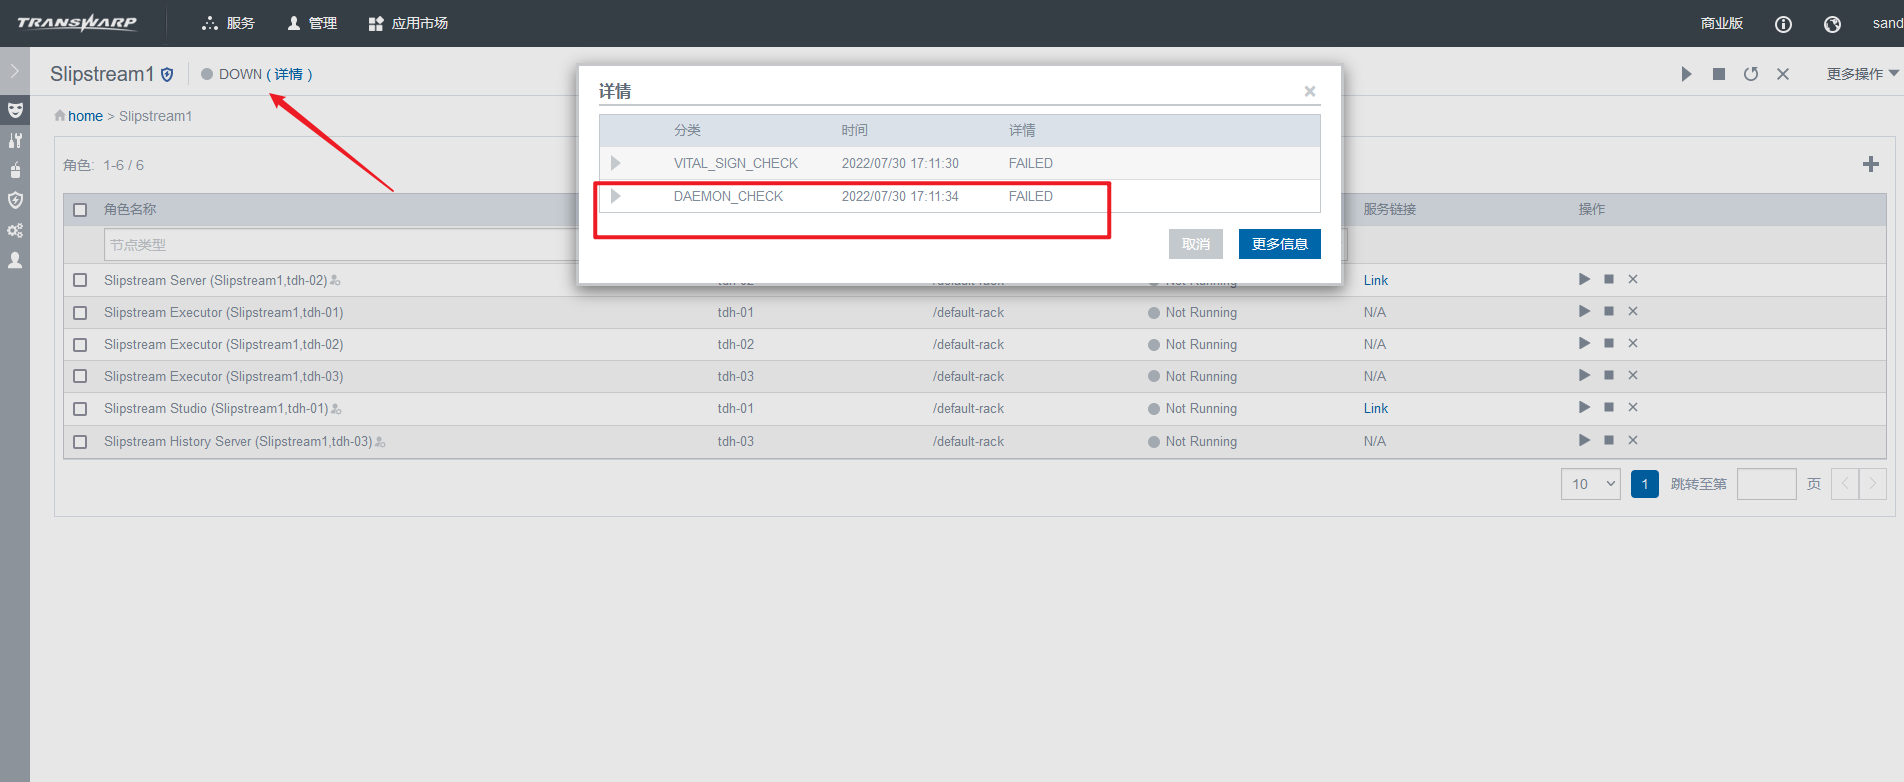Start Slipstream Executor tdh-02 role
The height and width of the screenshot is (782, 1904).
[1584, 343]
